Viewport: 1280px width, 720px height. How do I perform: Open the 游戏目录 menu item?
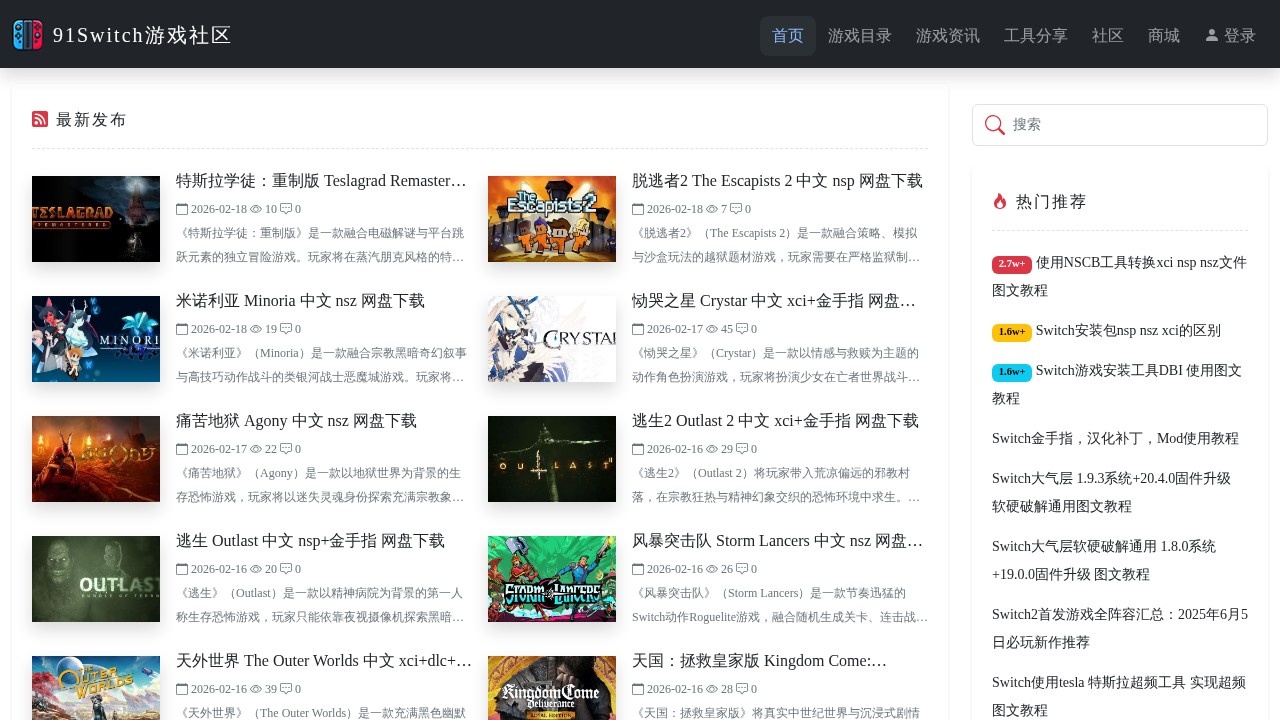coord(859,35)
